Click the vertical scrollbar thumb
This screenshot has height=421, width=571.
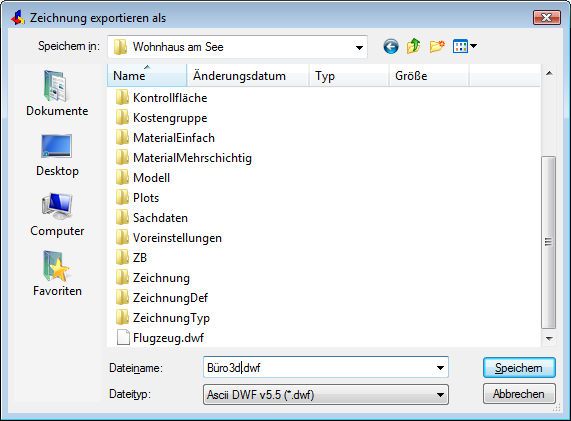tap(548, 242)
